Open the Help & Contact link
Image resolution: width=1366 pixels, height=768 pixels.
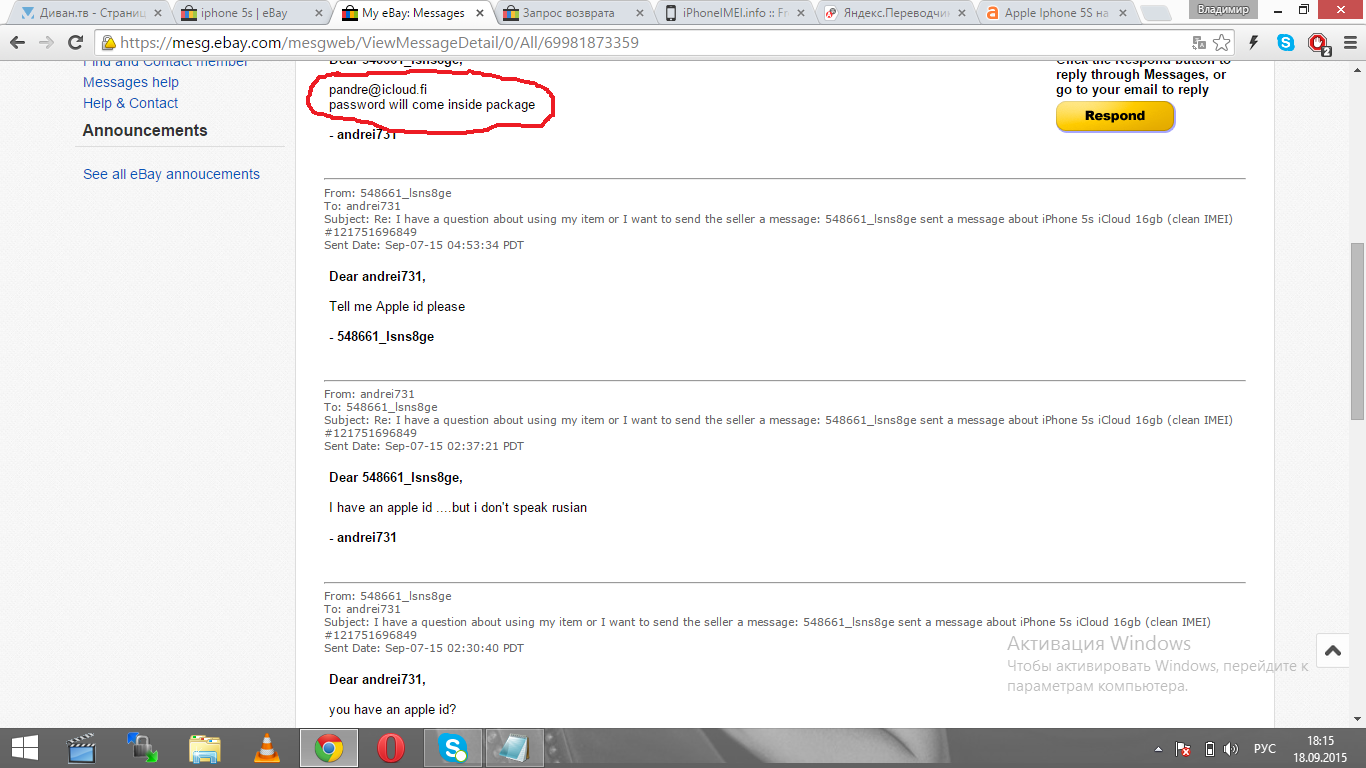(131, 103)
